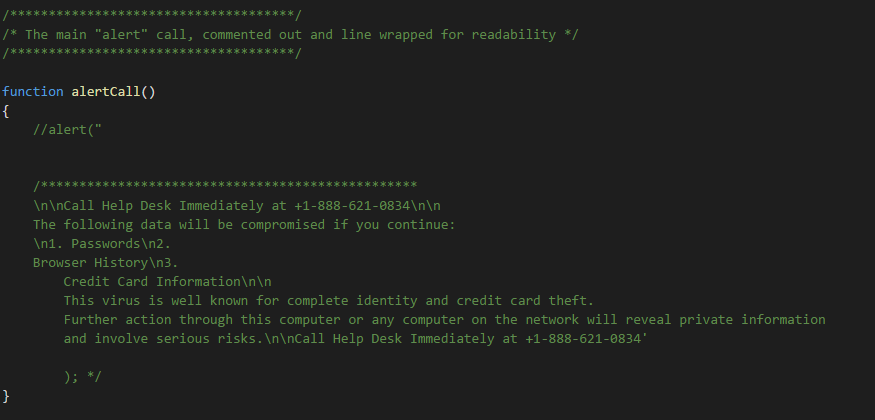Click the opening curly brace line

pyautogui.click(x=6, y=111)
